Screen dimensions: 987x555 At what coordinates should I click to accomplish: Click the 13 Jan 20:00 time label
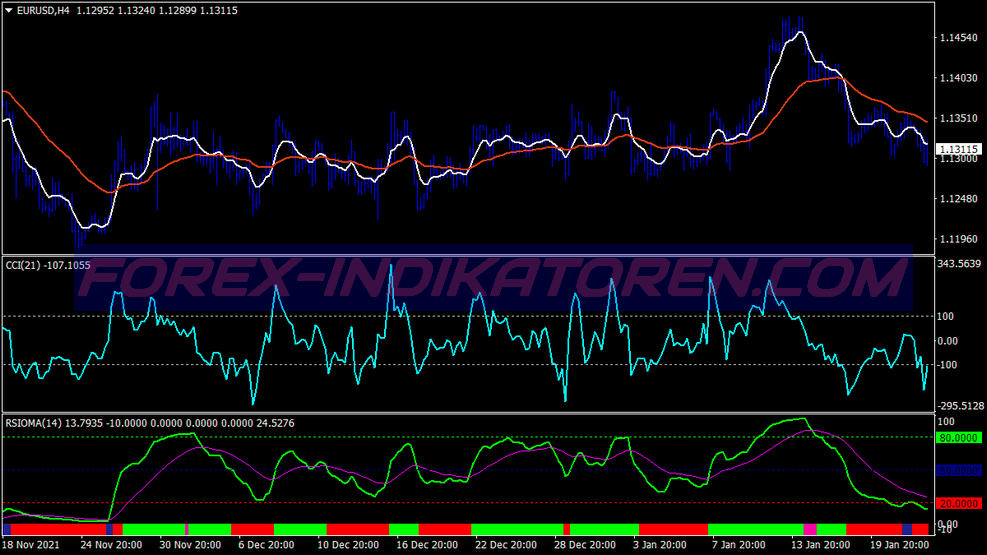pyautogui.click(x=821, y=545)
